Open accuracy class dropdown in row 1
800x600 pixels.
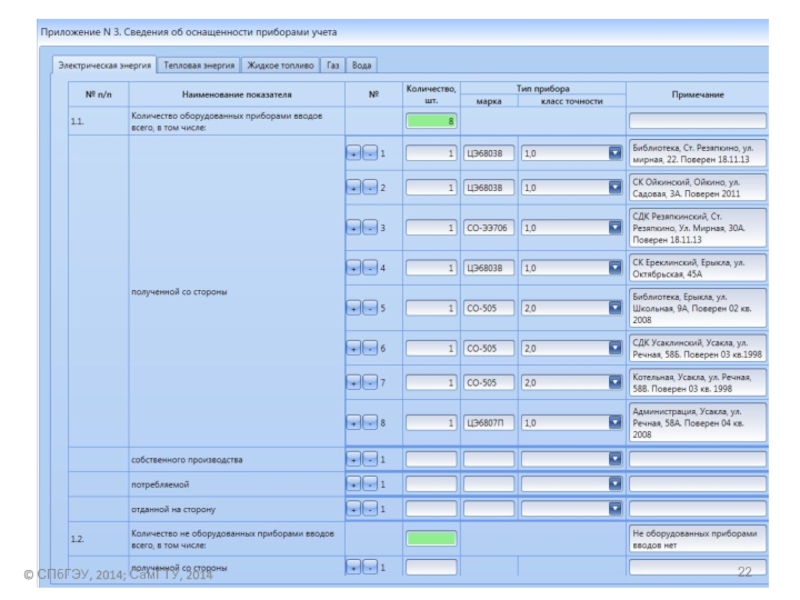[616, 155]
